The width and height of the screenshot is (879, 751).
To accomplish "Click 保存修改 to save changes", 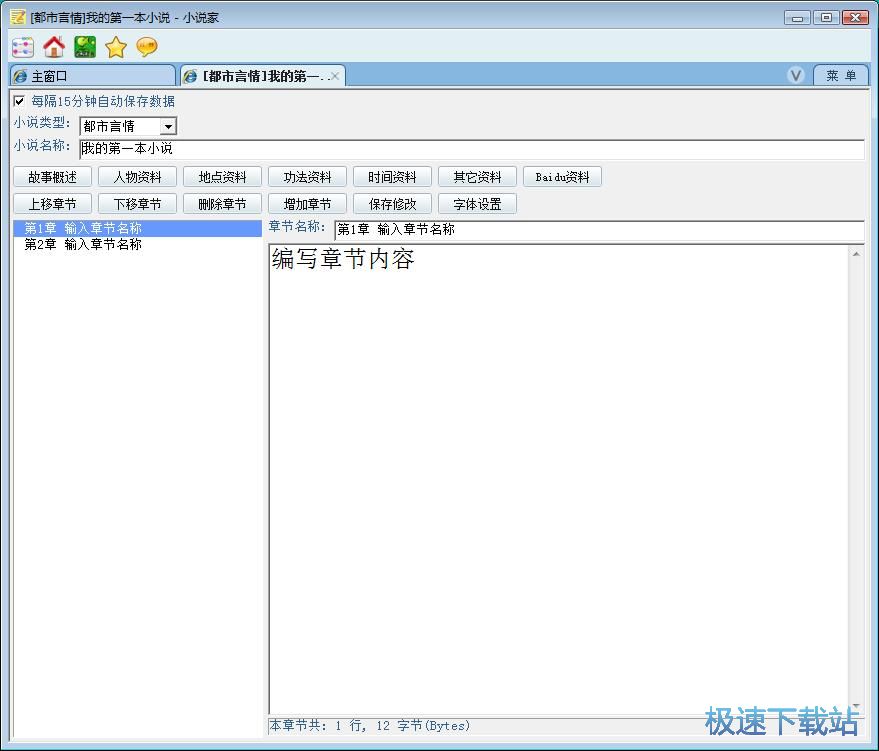I will 392,204.
